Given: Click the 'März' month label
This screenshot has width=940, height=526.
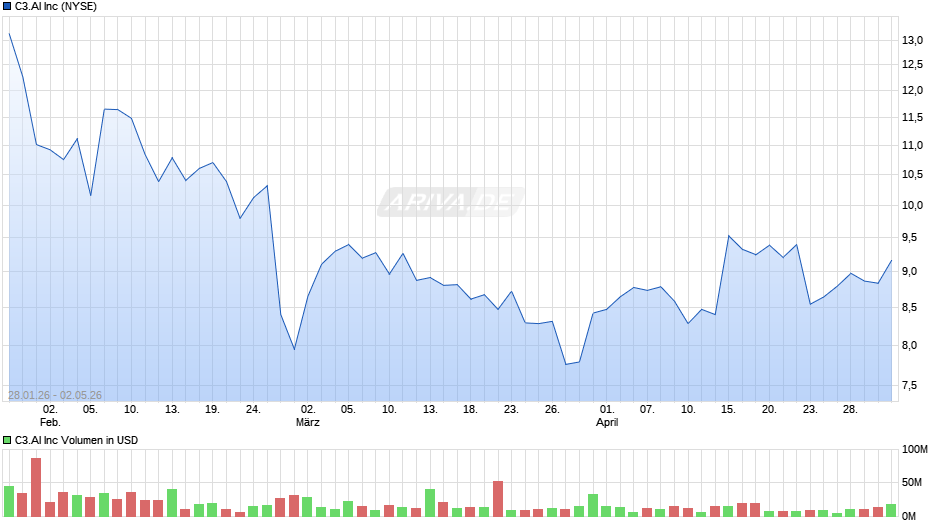Looking at the screenshot, I should 308,422.
